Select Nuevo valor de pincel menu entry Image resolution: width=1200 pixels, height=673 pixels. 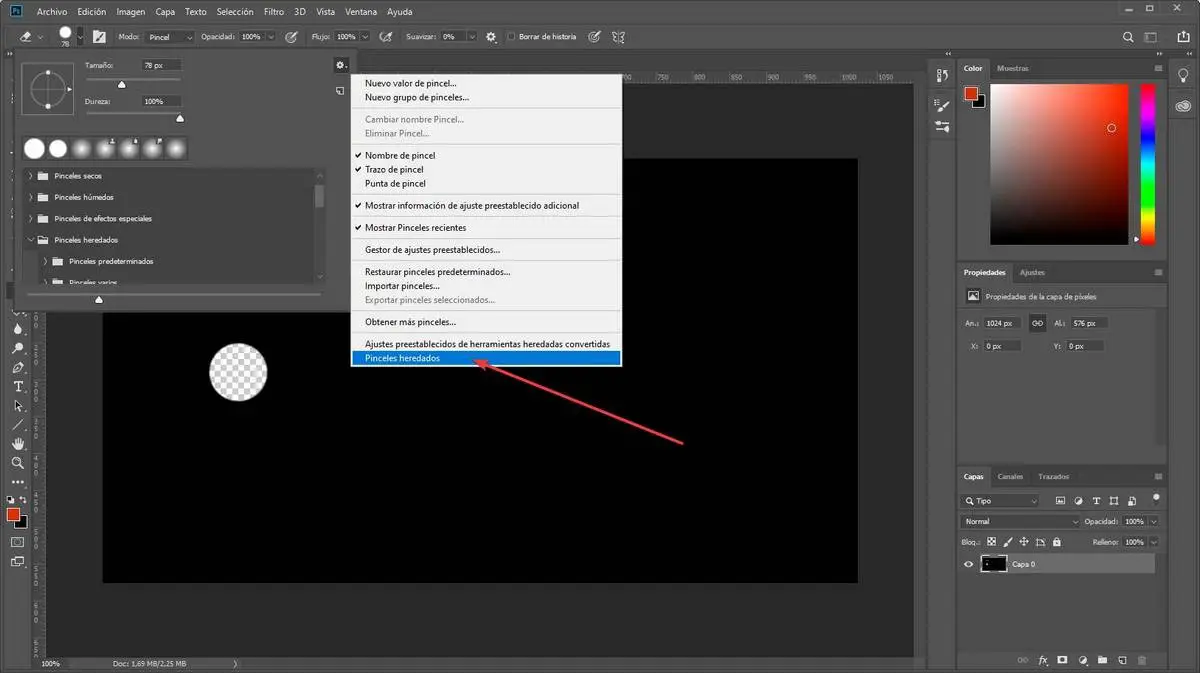[486, 84]
